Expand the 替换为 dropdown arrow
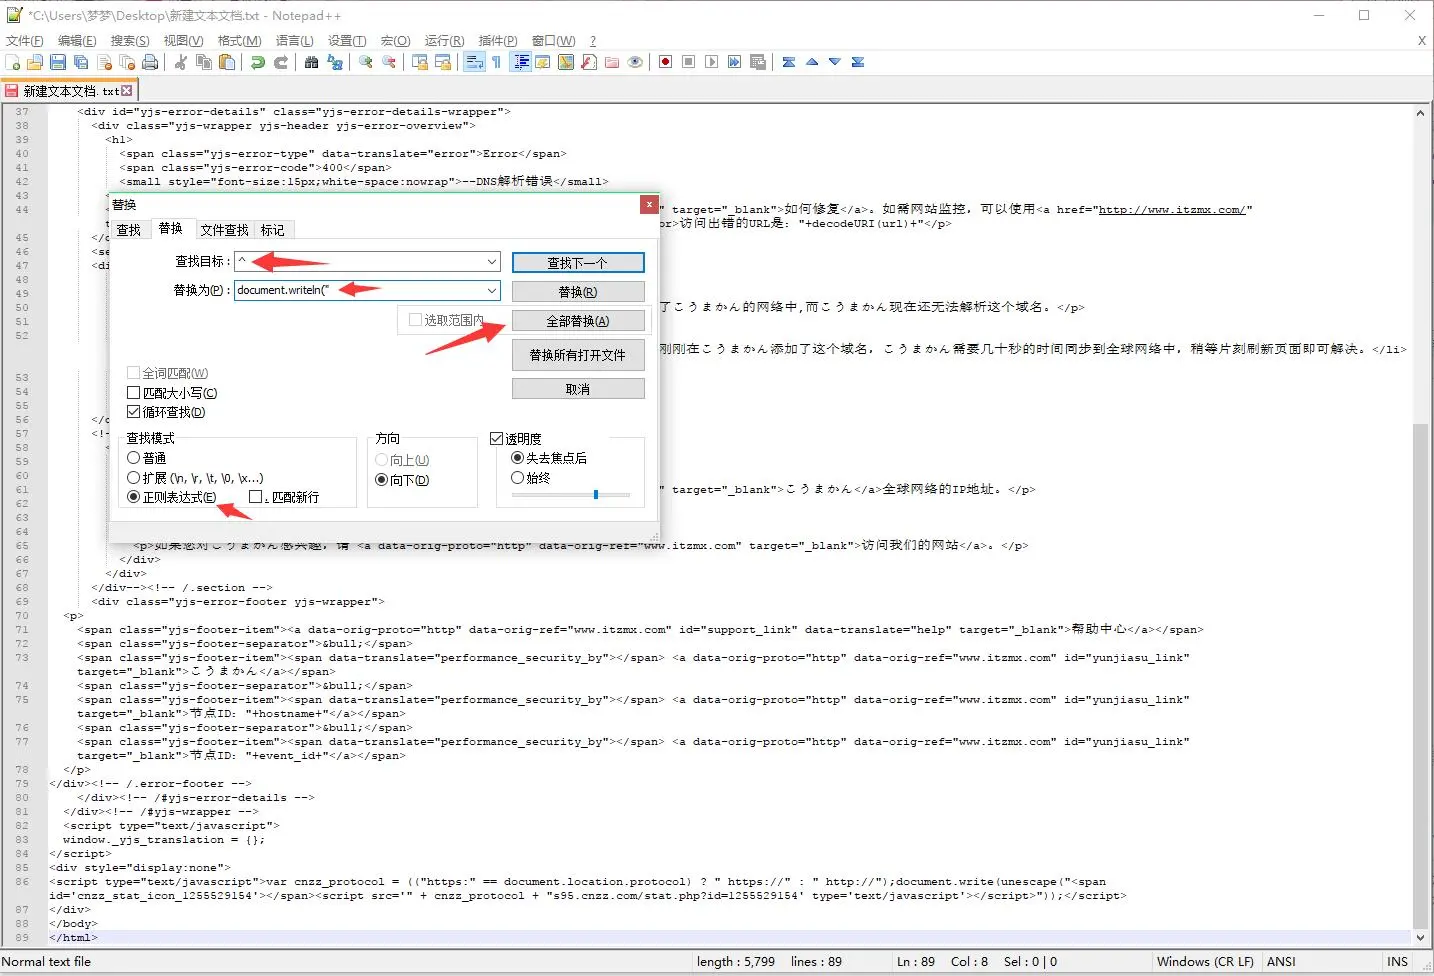Viewport: 1434px width, 976px height. (x=491, y=290)
